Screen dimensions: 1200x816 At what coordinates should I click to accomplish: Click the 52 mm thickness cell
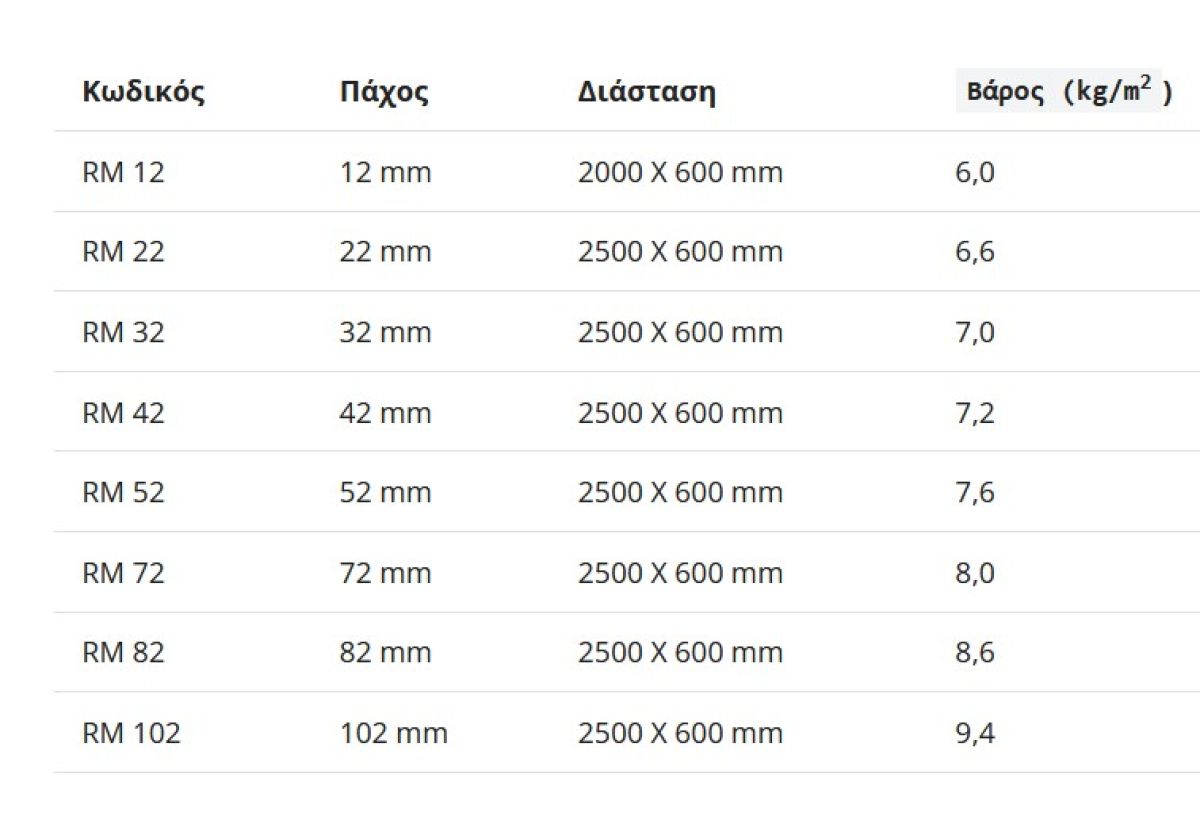385,493
